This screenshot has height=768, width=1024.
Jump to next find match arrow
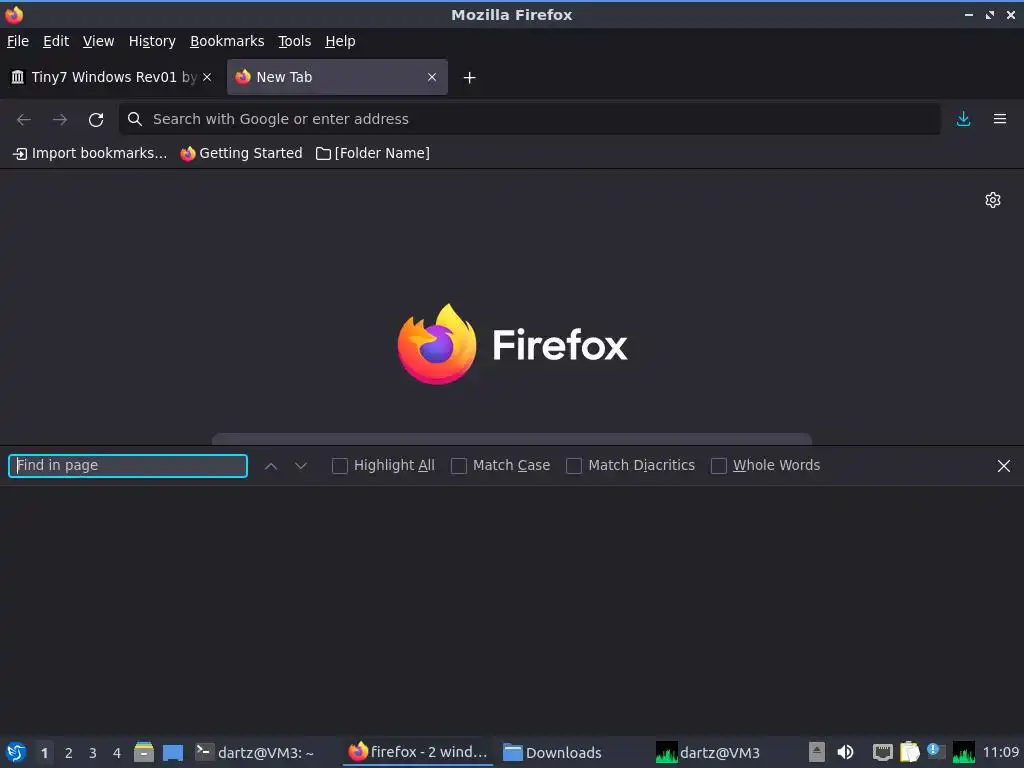[300, 466]
